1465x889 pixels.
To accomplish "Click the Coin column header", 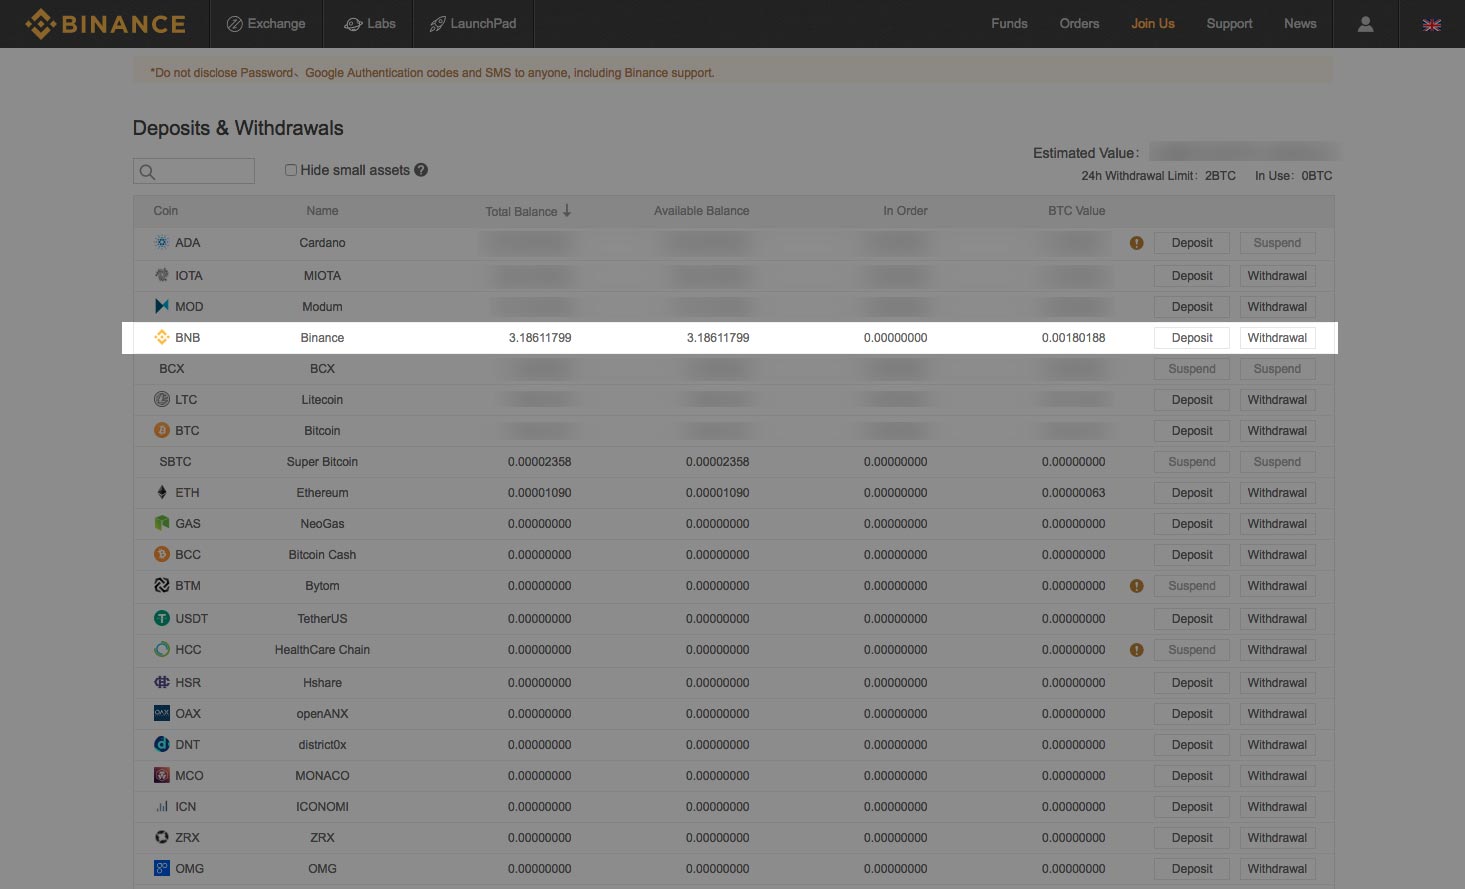I will [x=165, y=211].
